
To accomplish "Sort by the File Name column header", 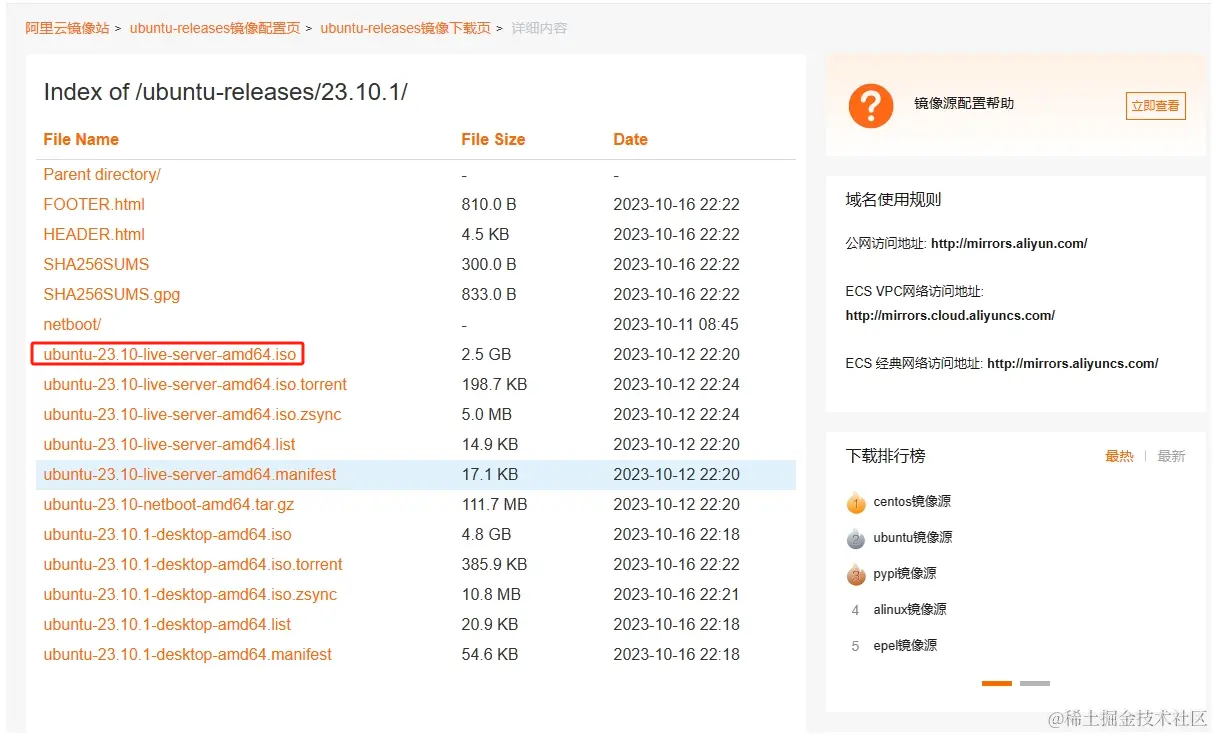I will (x=81, y=139).
